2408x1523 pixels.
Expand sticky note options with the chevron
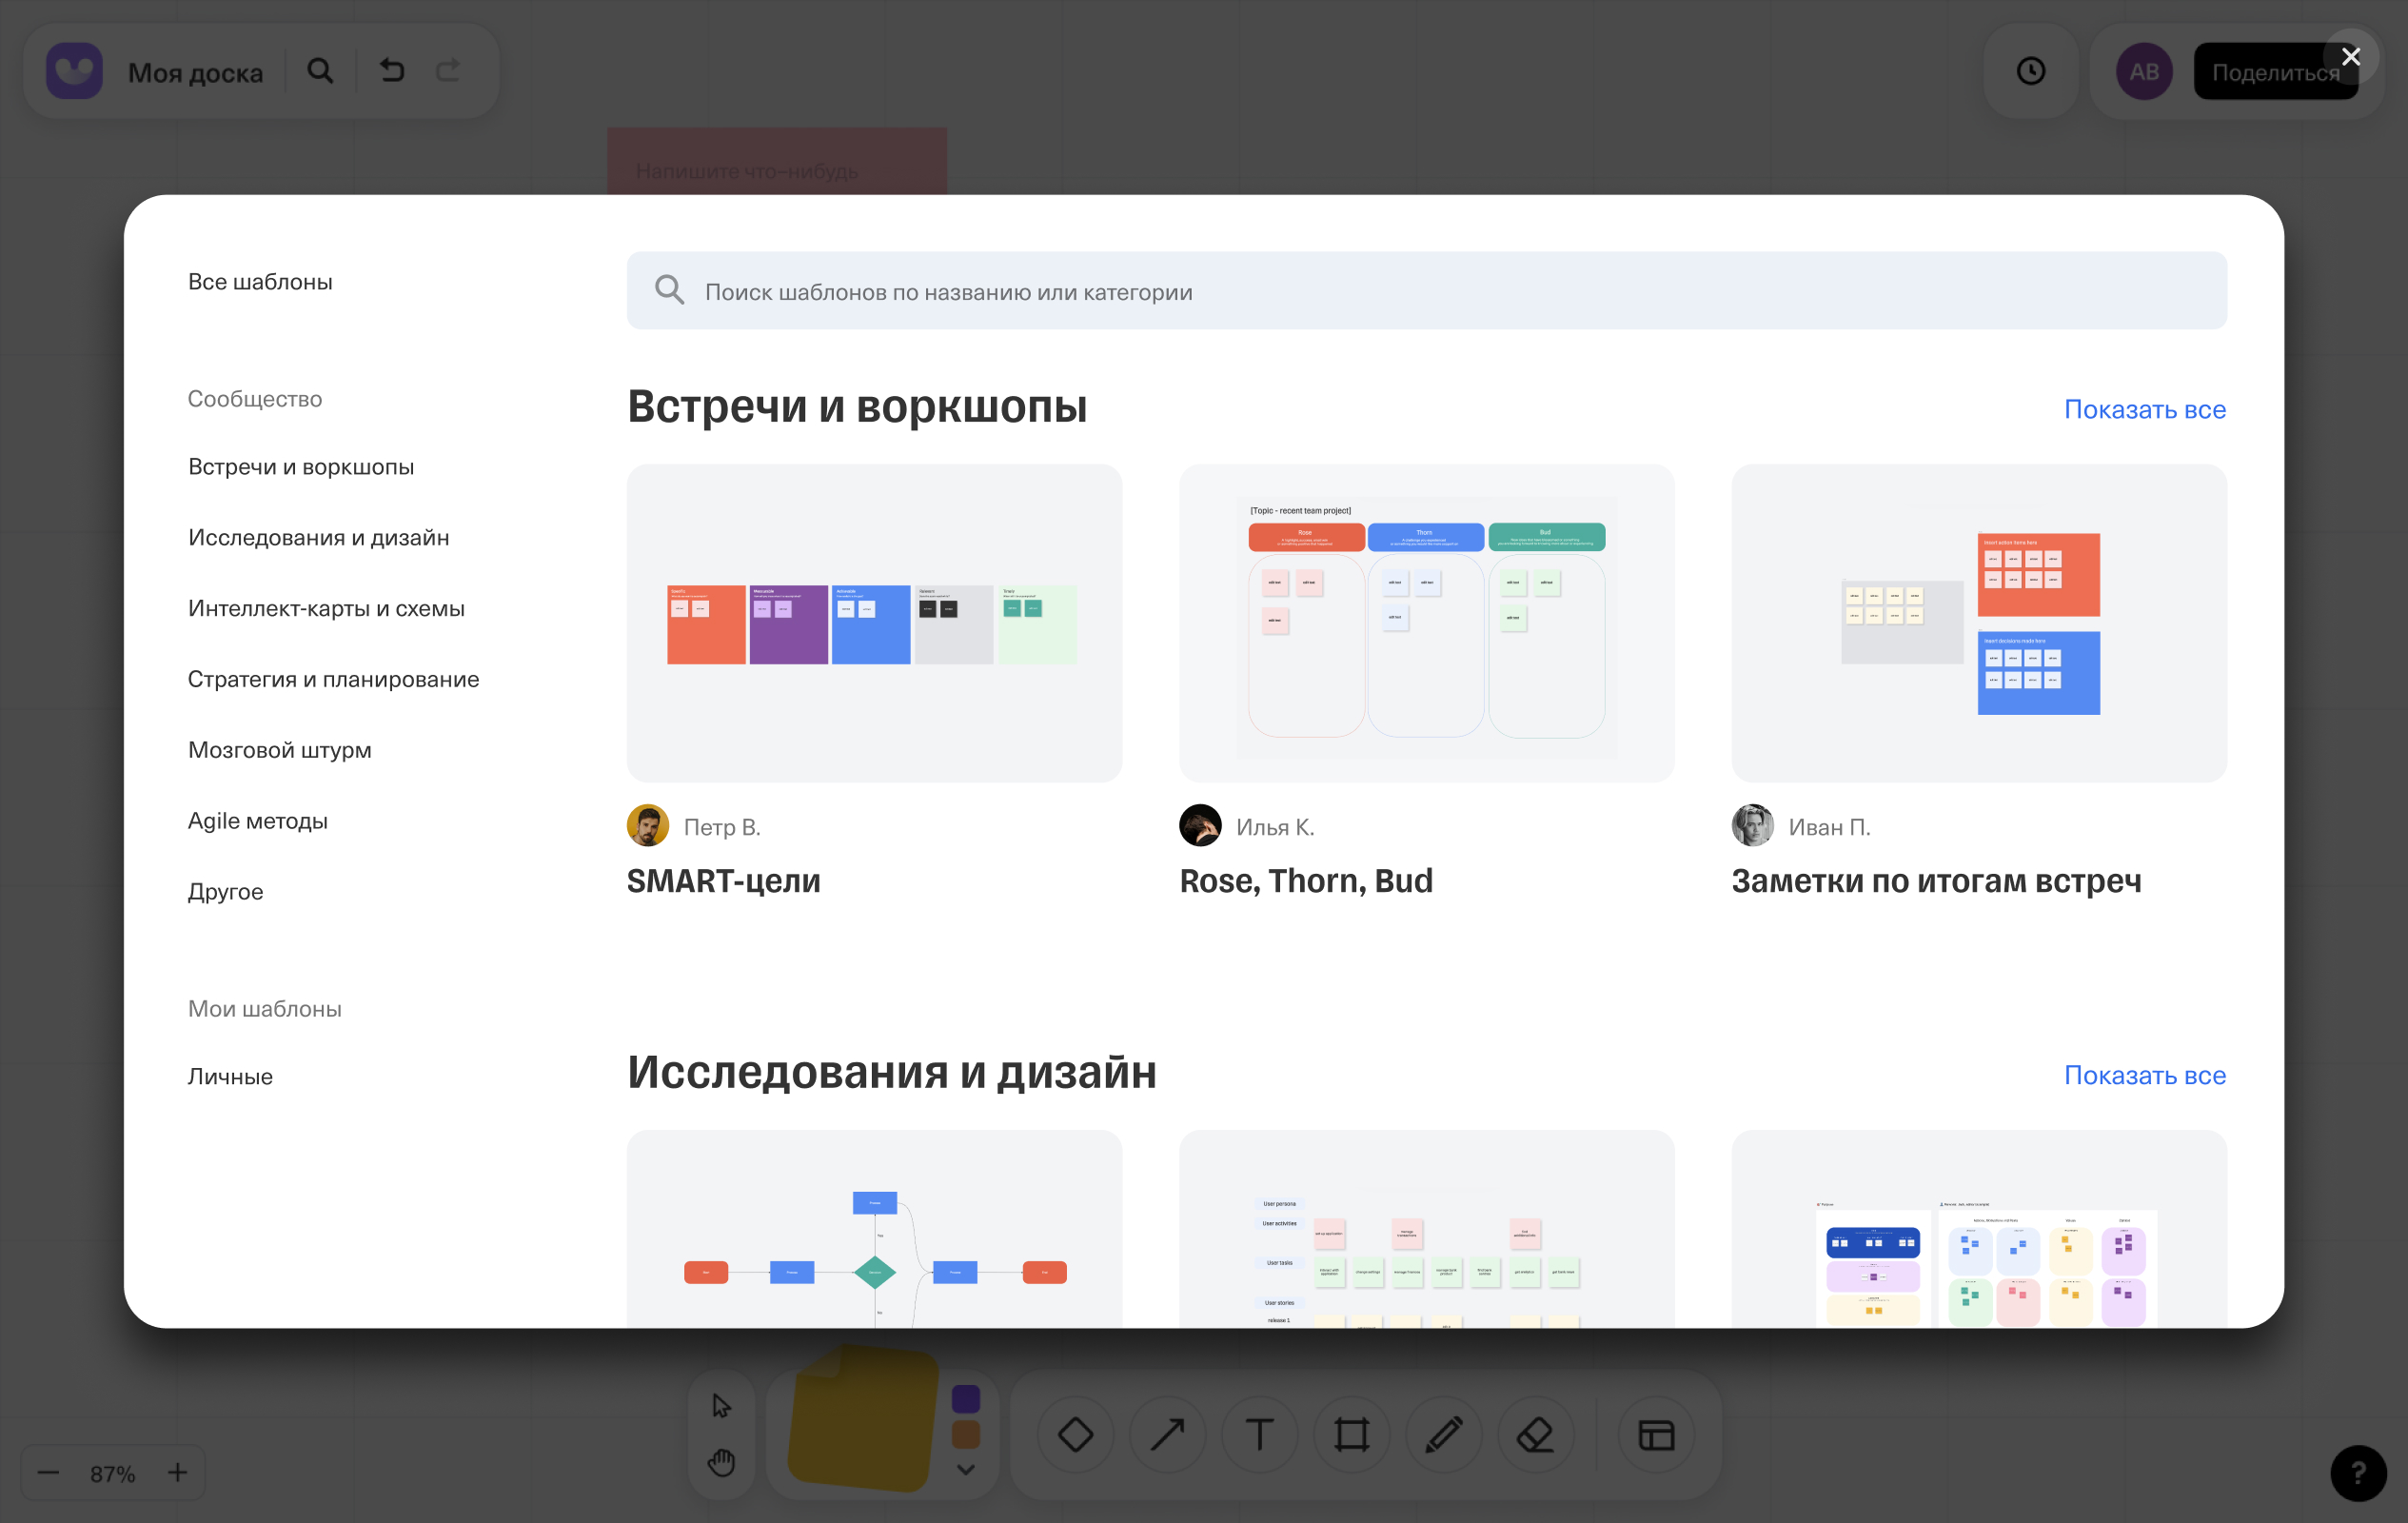pyautogui.click(x=964, y=1470)
